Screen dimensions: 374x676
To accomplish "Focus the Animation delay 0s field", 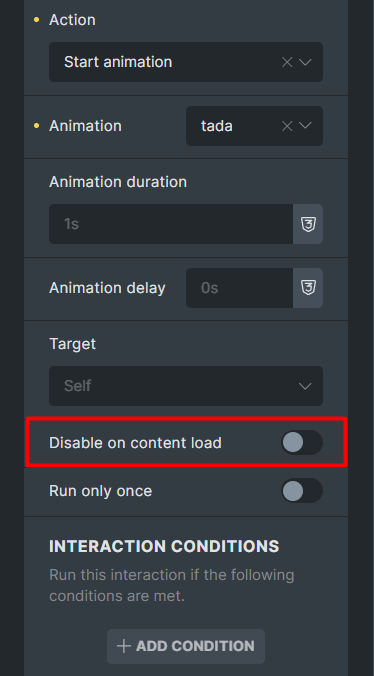I will coord(240,288).
